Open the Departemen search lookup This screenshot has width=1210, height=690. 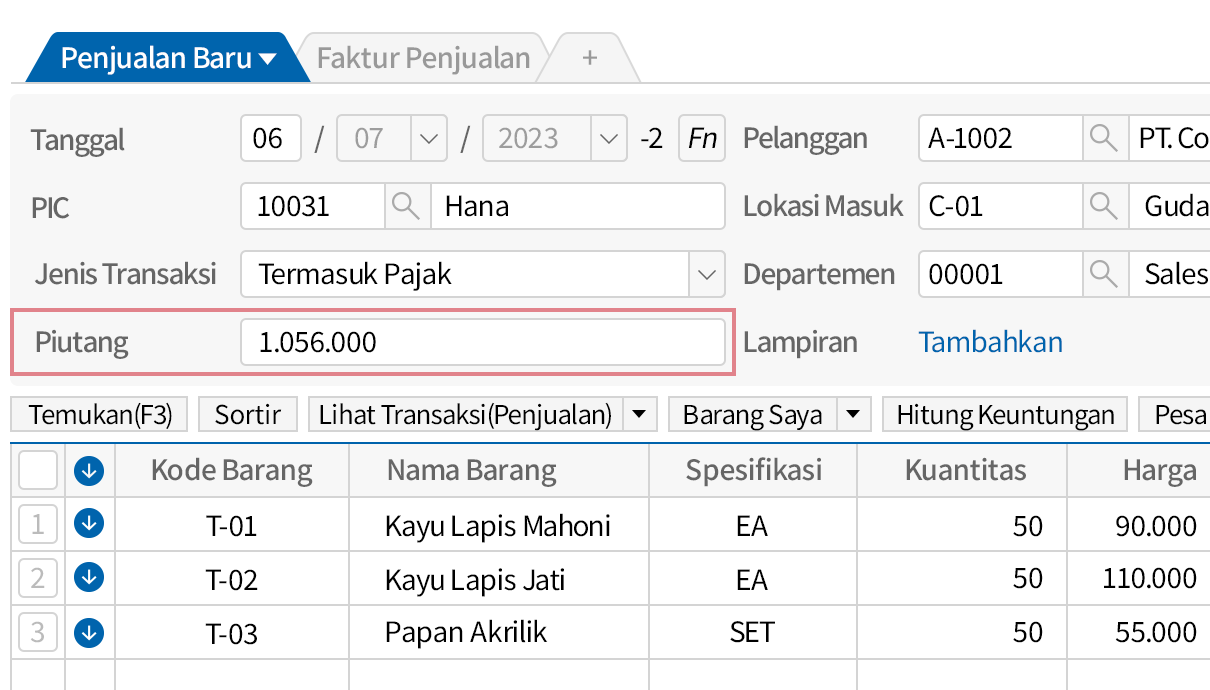(x=1104, y=274)
